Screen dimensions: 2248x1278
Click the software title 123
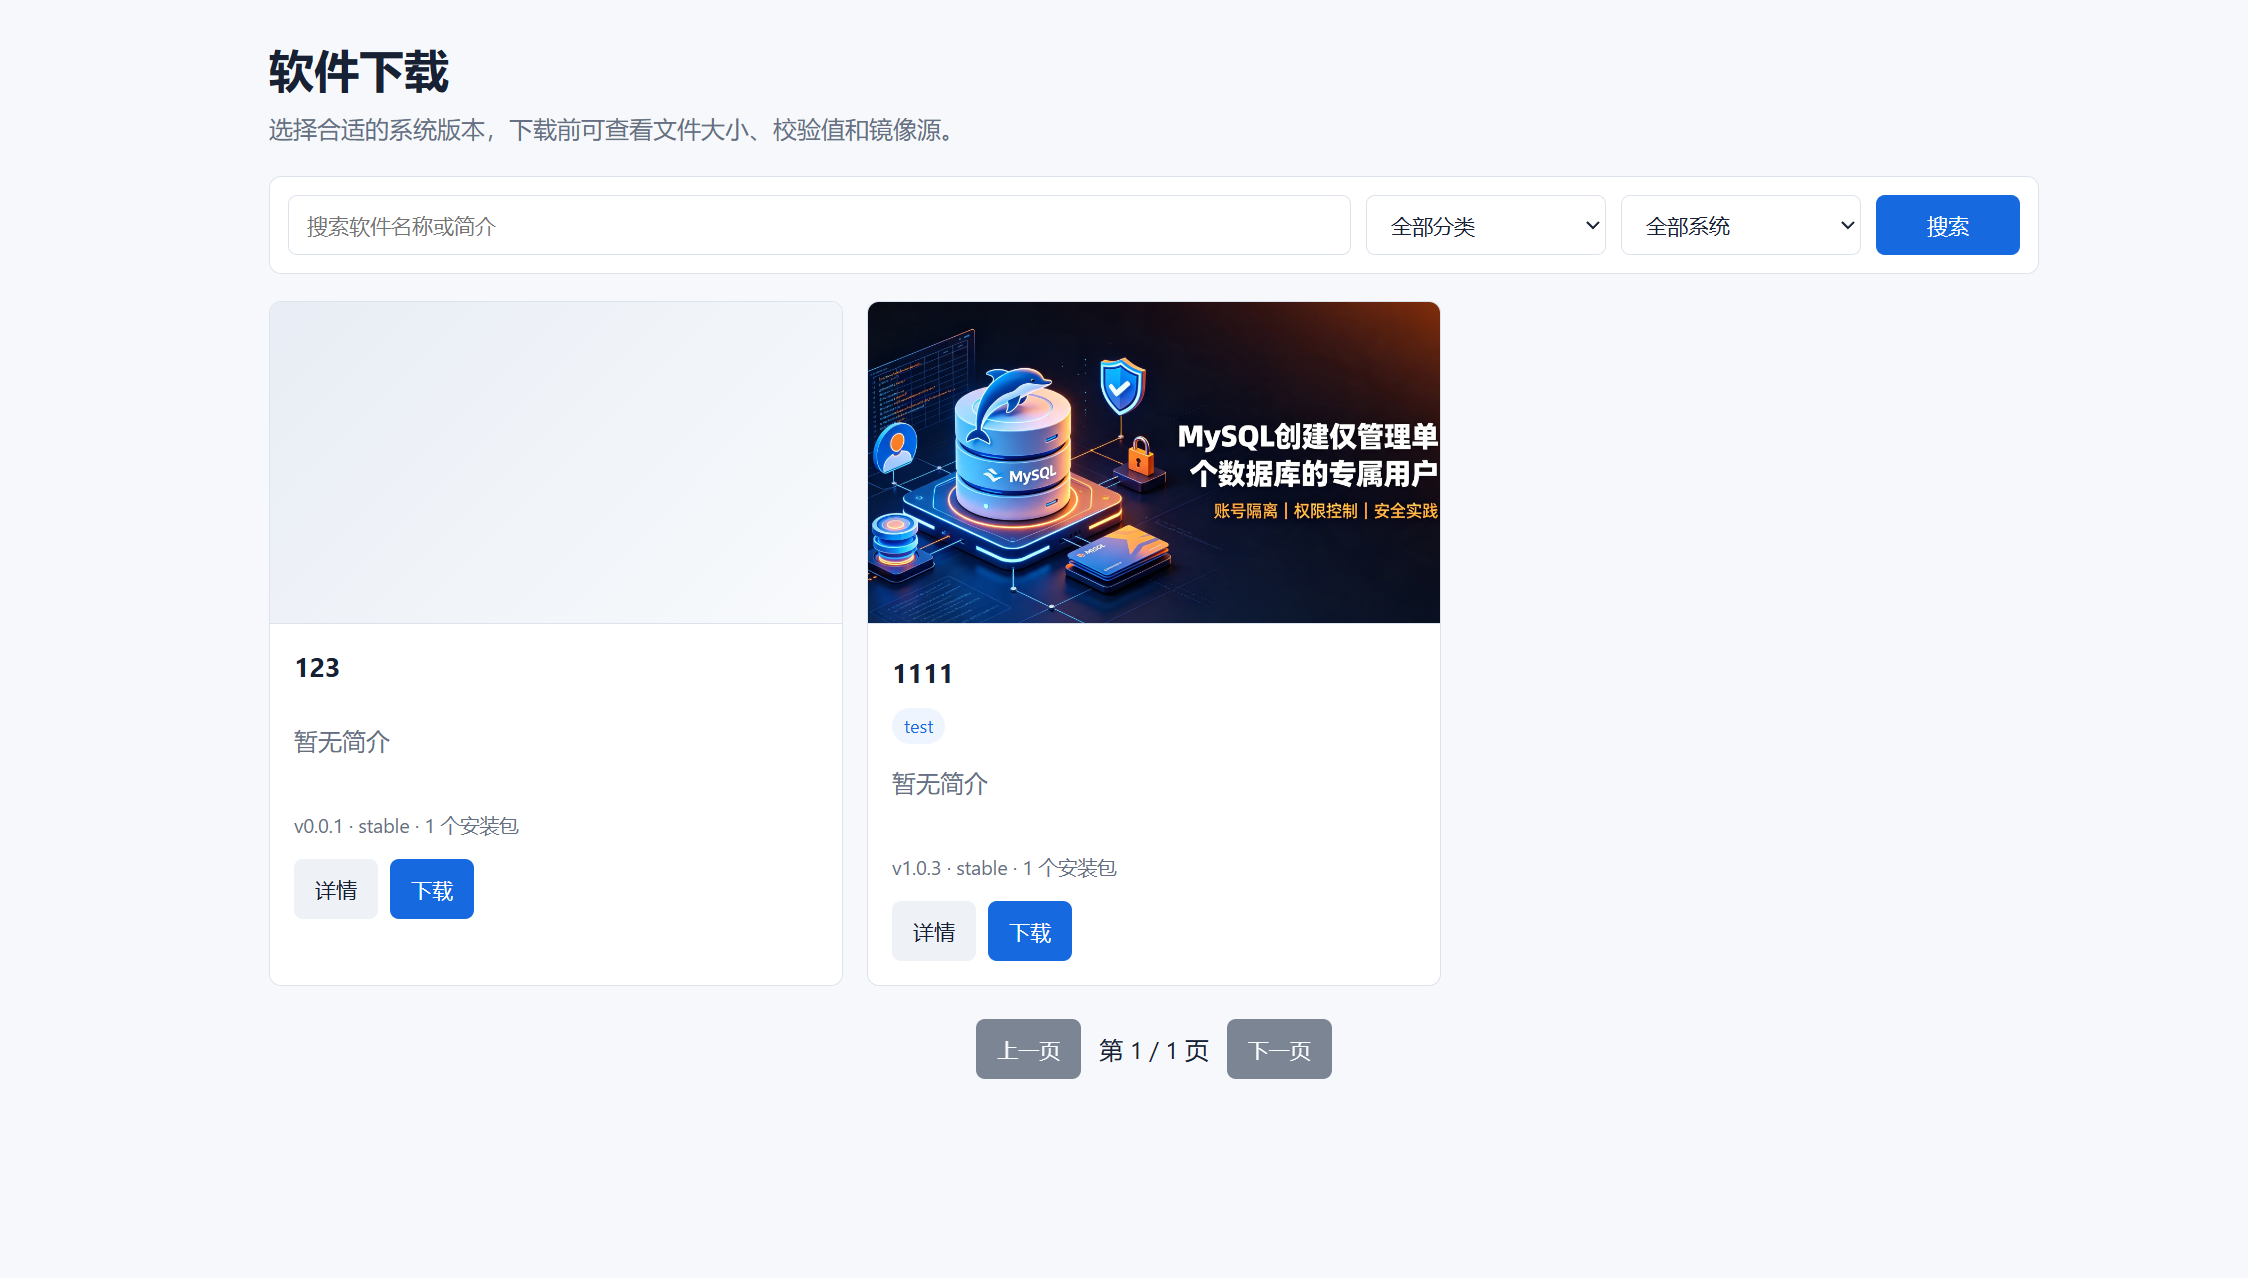317,668
